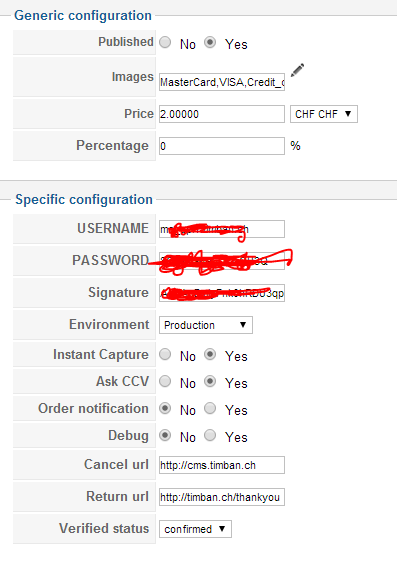Open the Verified status confirmed dropdown
This screenshot has width=397, height=562.
(x=195, y=529)
